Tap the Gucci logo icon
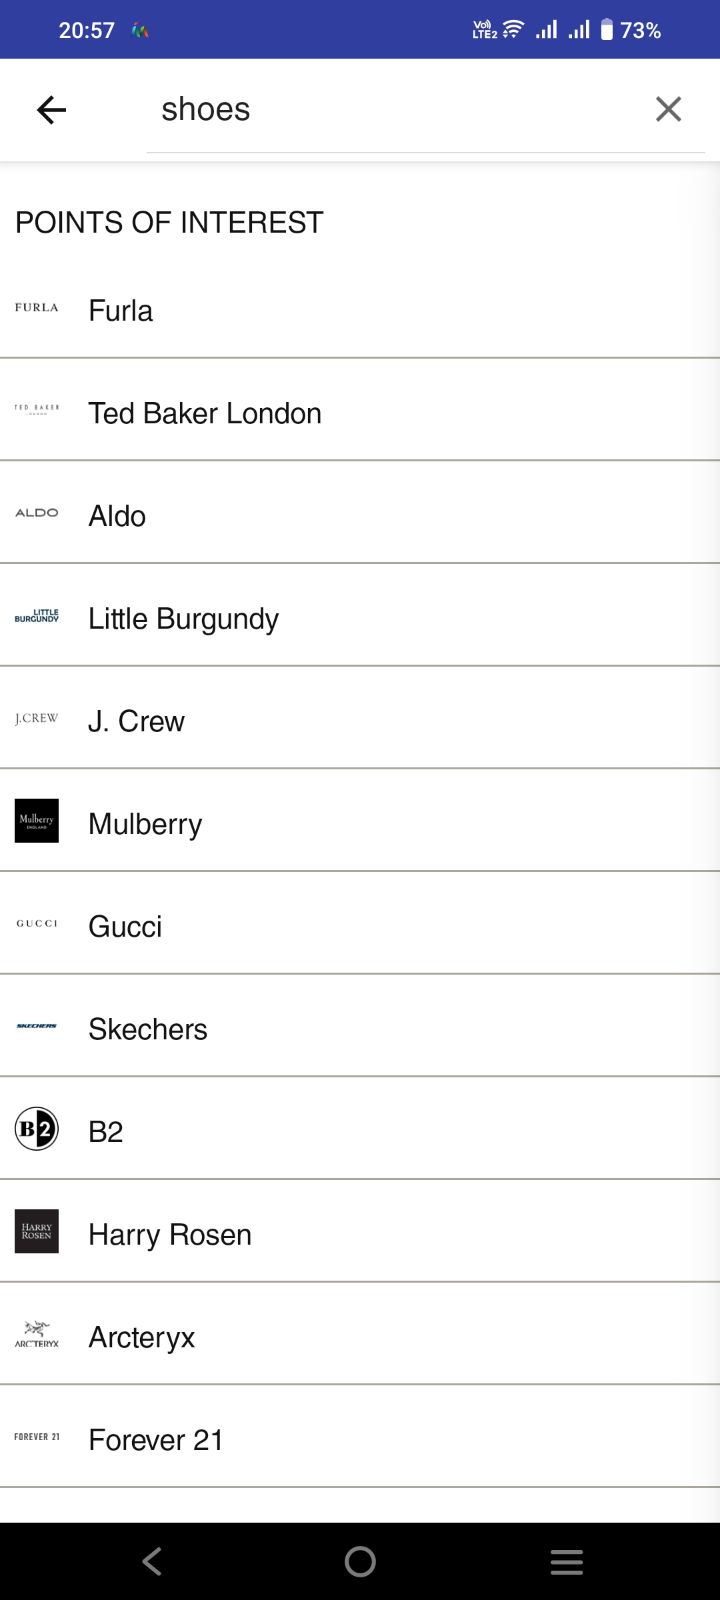Image resolution: width=720 pixels, height=1600 pixels. (37, 924)
